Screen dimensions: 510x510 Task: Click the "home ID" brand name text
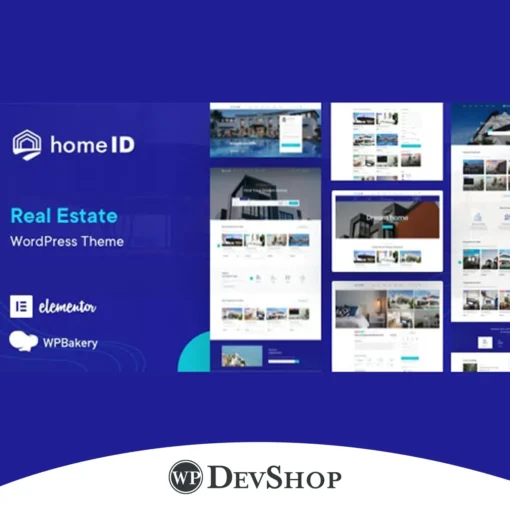(93, 145)
